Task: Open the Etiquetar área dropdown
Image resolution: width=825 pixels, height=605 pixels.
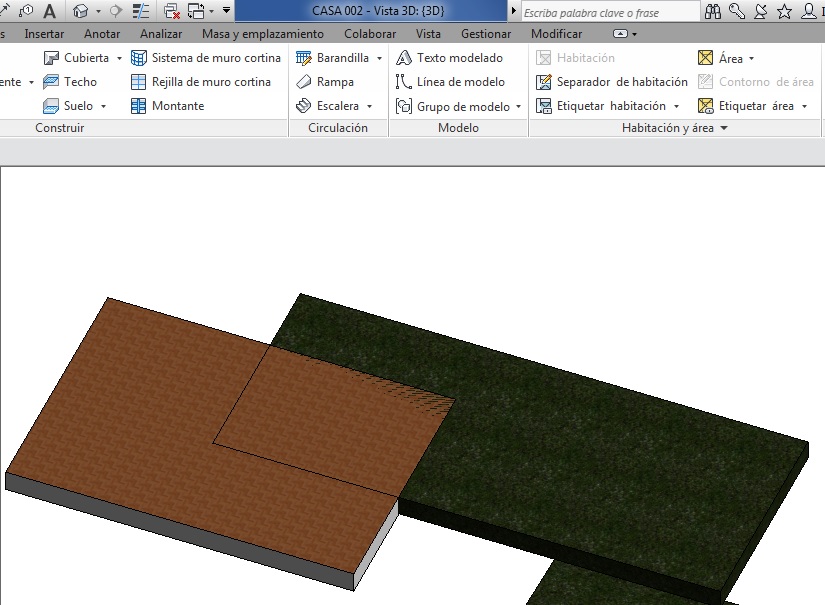Action: 804,106
